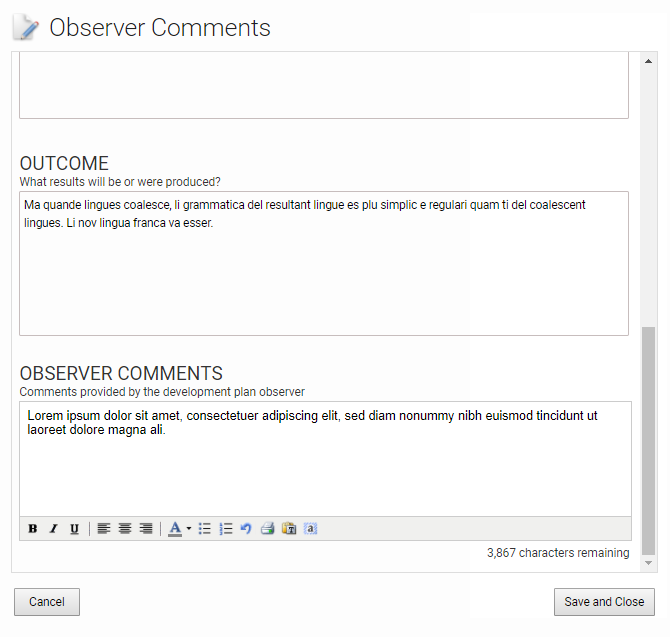Print the observer comments content
Screen dimensions: 670x637
[267, 528]
